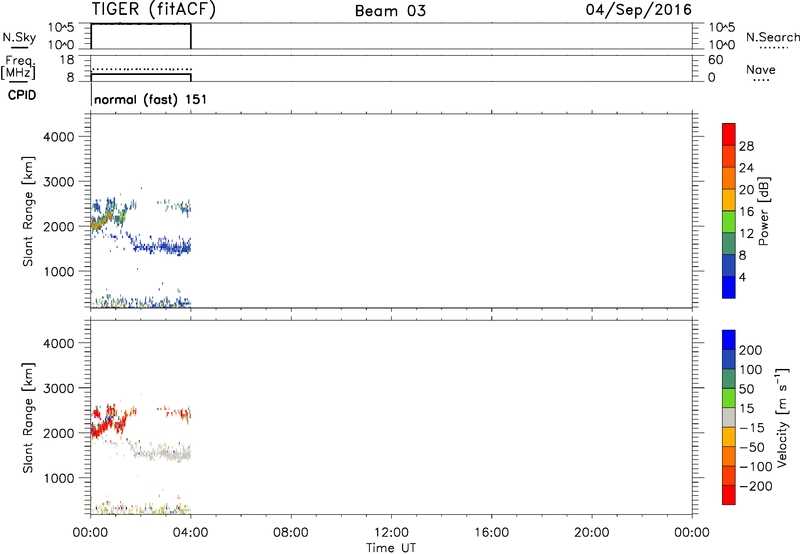Click the date '04/Sep/2016' in header
The height and width of the screenshot is (554, 800).
(639, 9)
